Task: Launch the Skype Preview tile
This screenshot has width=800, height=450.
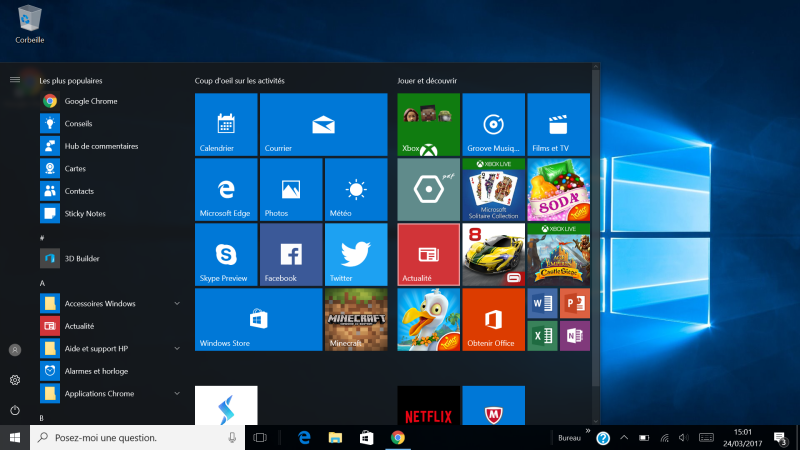Action: coord(226,255)
